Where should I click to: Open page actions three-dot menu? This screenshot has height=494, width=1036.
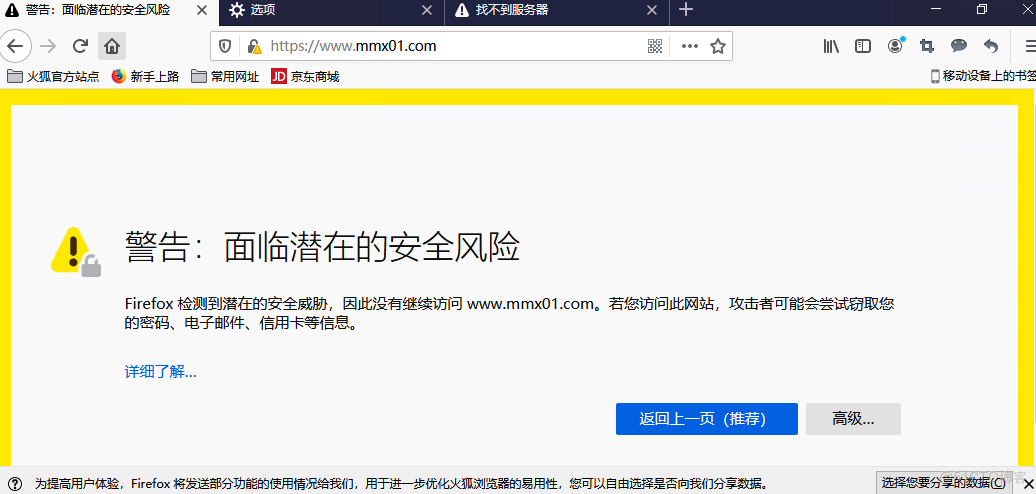(x=689, y=46)
